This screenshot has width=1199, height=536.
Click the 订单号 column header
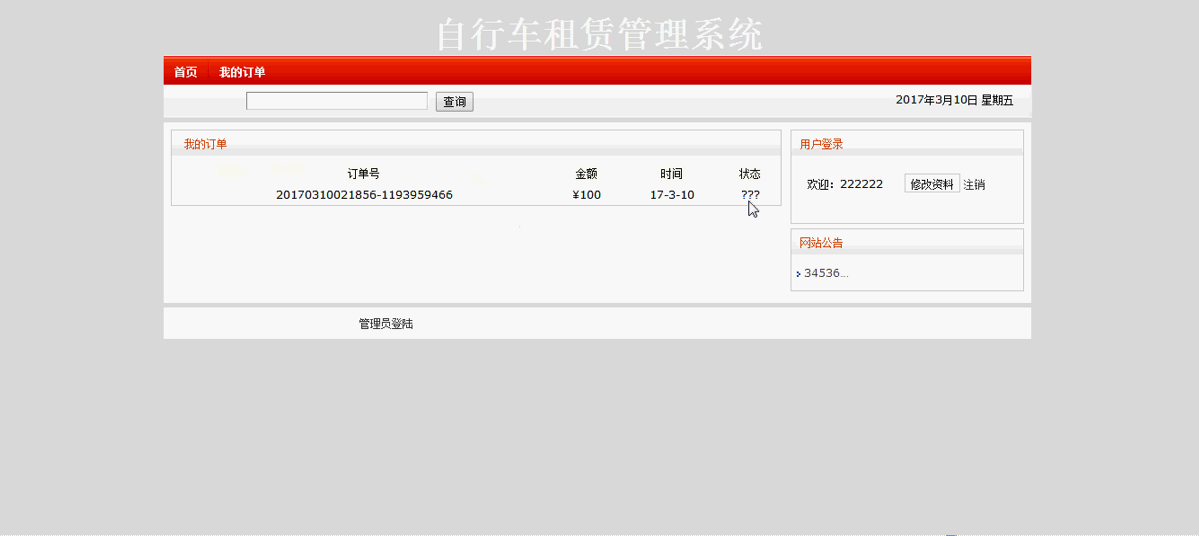[363, 174]
